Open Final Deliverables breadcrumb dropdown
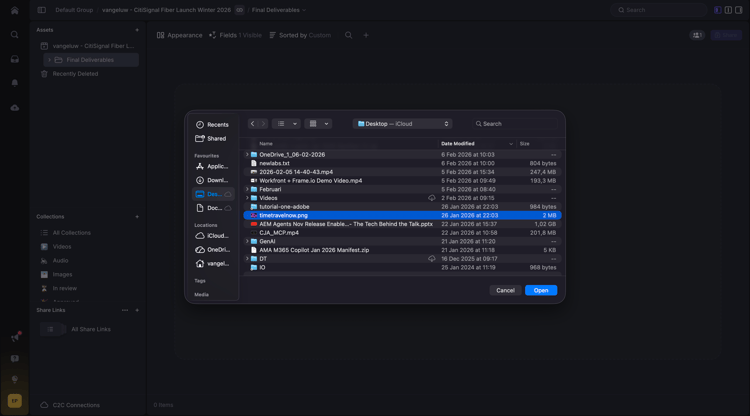 (x=279, y=10)
